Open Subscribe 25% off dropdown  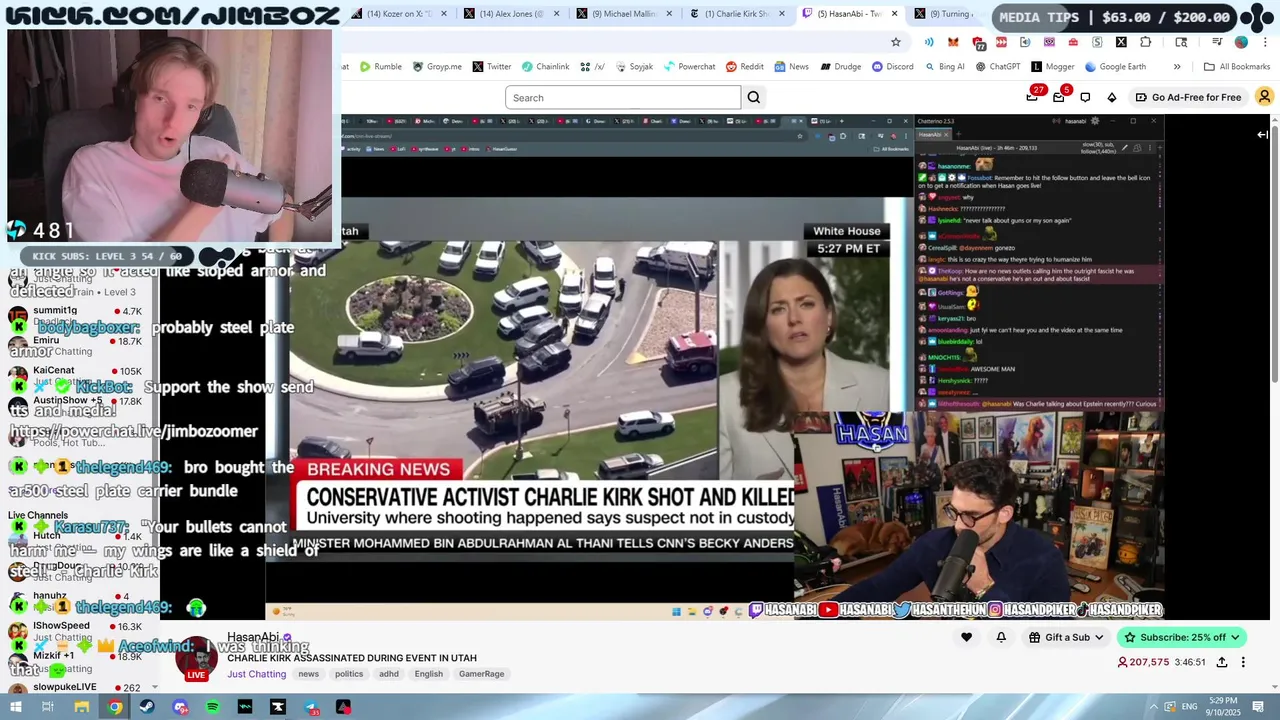click(x=1182, y=637)
